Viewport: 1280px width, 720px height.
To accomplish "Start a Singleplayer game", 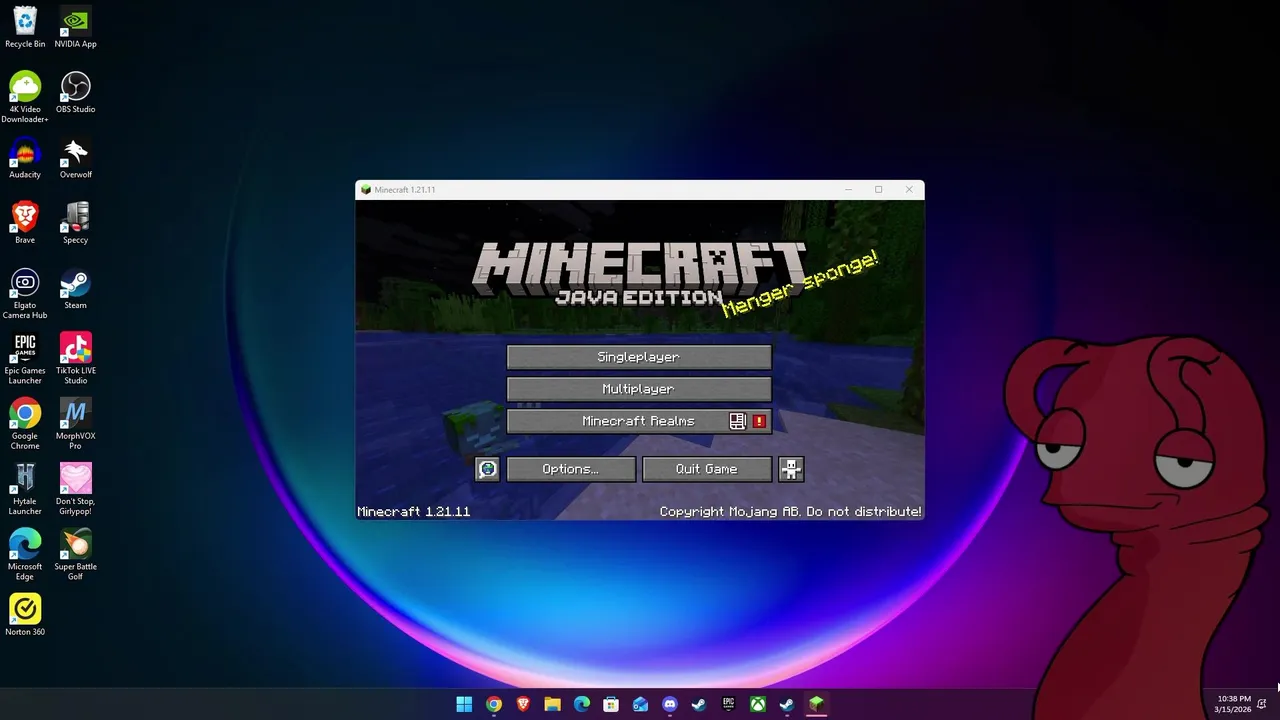I will tap(639, 357).
